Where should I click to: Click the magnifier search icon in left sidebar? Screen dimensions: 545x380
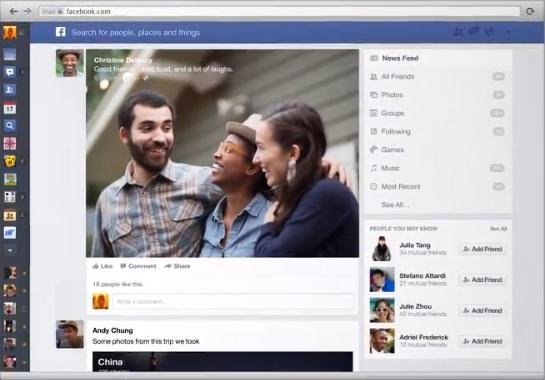coord(10,126)
